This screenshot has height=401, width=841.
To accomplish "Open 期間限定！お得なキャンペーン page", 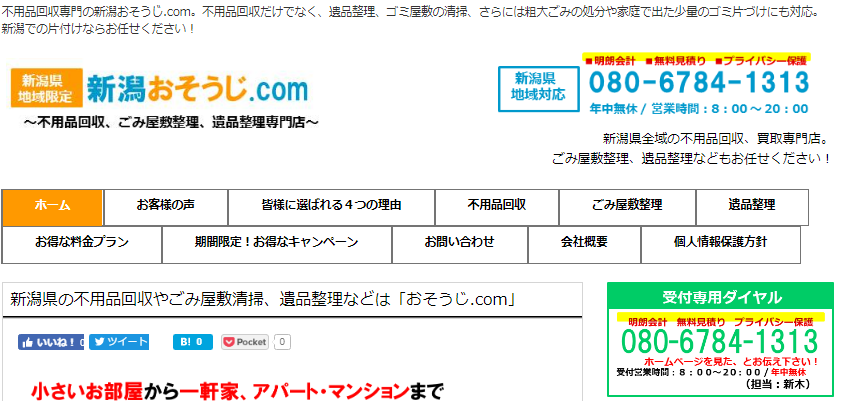I will pyautogui.click(x=277, y=244).
